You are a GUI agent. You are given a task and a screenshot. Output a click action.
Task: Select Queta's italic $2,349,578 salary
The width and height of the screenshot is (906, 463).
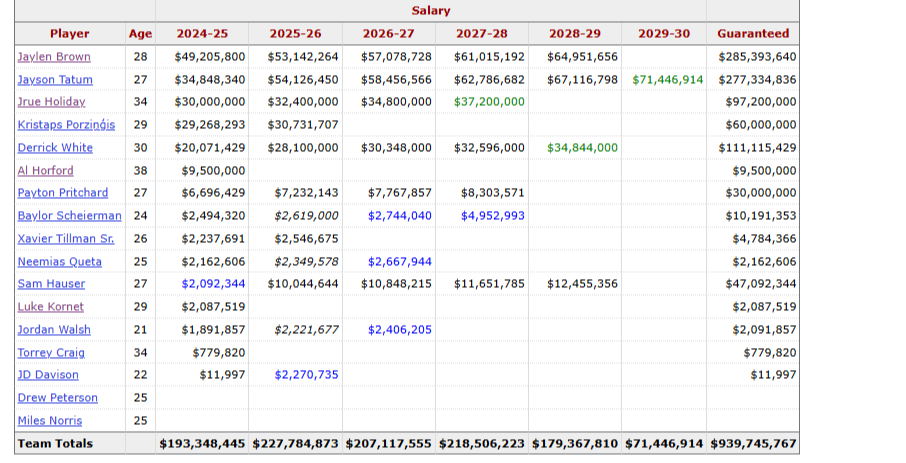coord(306,262)
